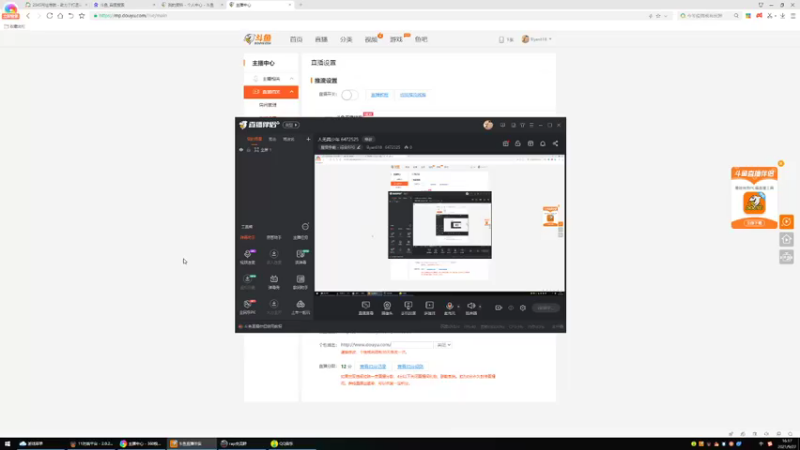The width and height of the screenshot is (800, 450).
Task: Select the screen capture source icon in companion toolbar
Action: (x=366, y=305)
